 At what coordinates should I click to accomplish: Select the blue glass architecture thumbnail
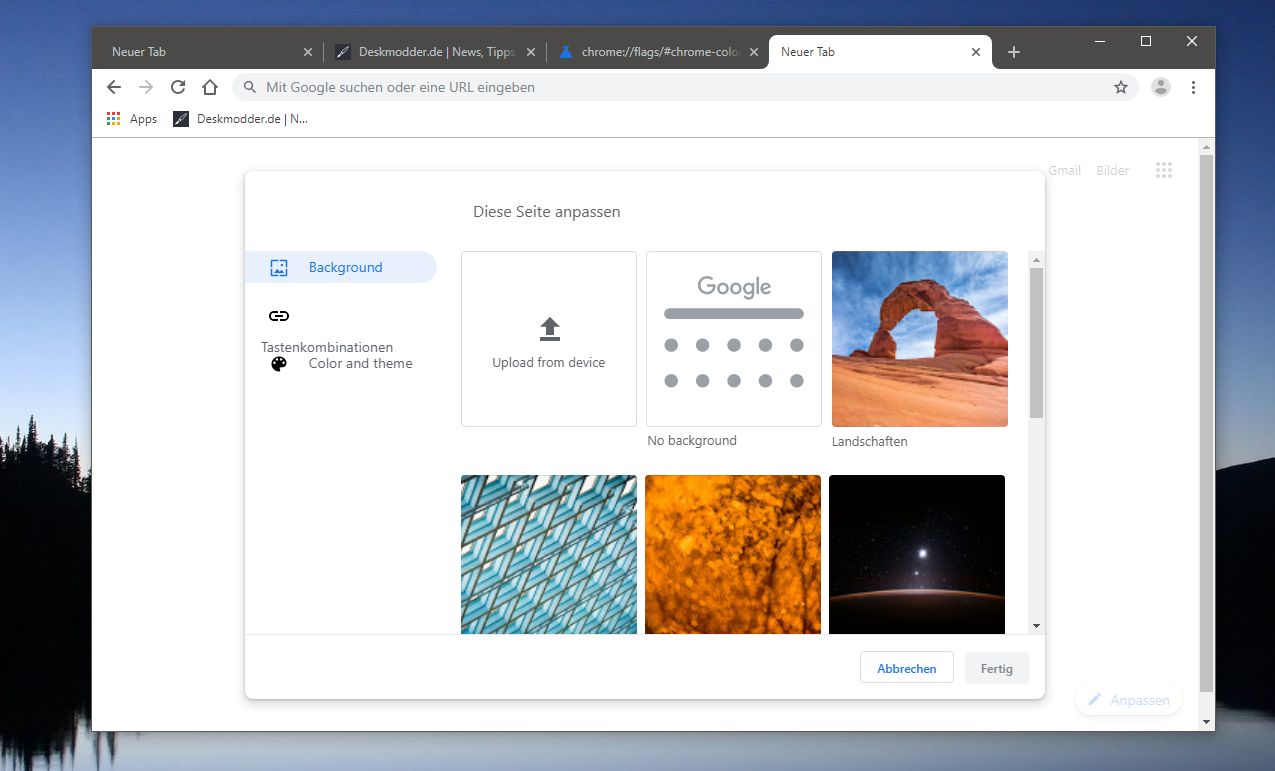tap(549, 554)
